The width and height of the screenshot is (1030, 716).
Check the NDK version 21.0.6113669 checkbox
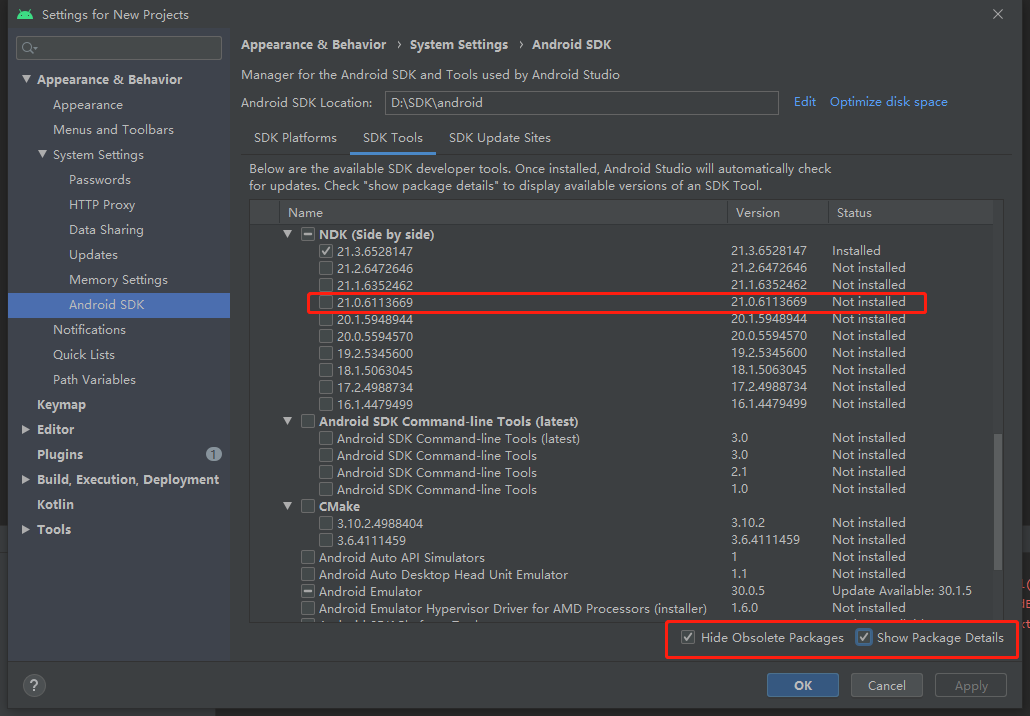pyautogui.click(x=325, y=302)
